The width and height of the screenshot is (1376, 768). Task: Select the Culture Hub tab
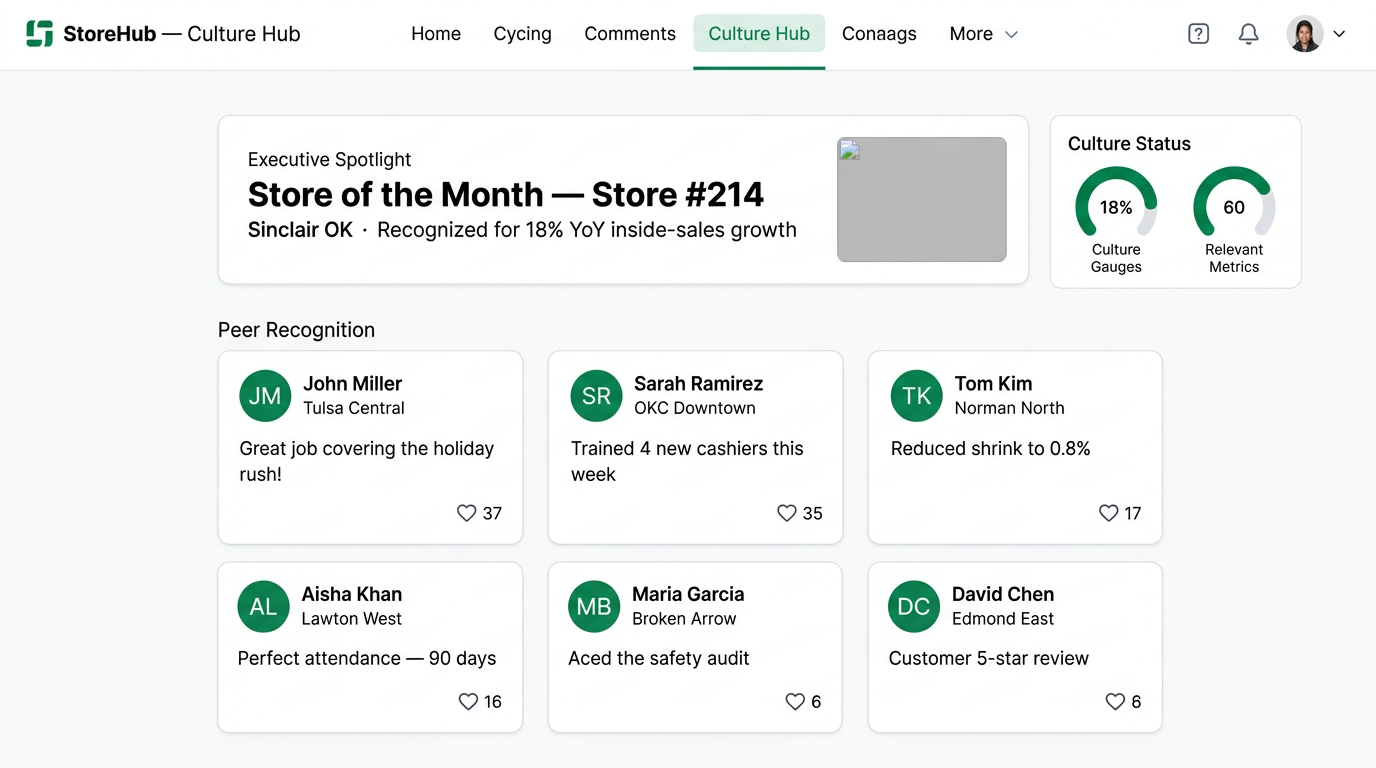[759, 34]
